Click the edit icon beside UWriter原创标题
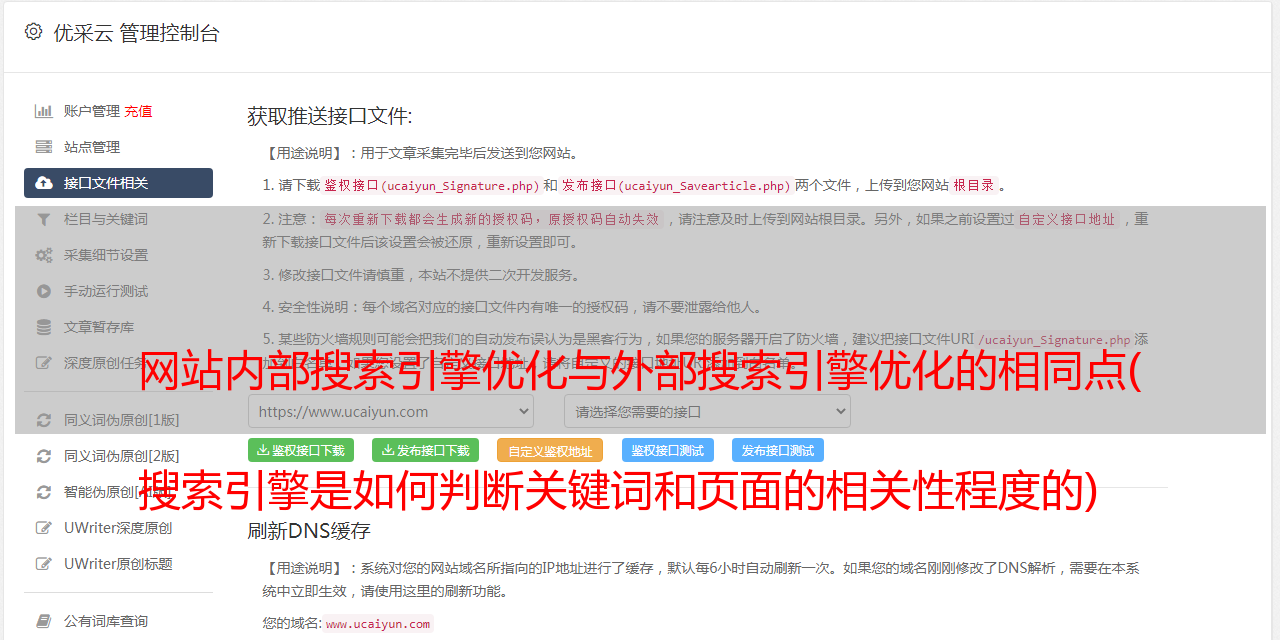This screenshot has width=1280, height=640. pyautogui.click(x=44, y=564)
